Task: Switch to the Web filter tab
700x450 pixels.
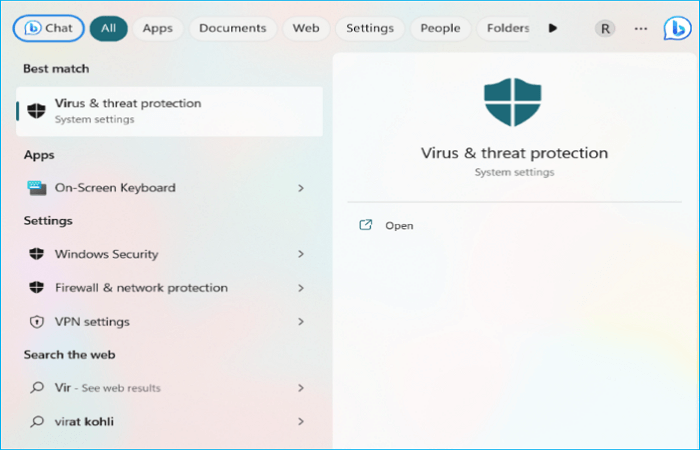Action: (306, 28)
